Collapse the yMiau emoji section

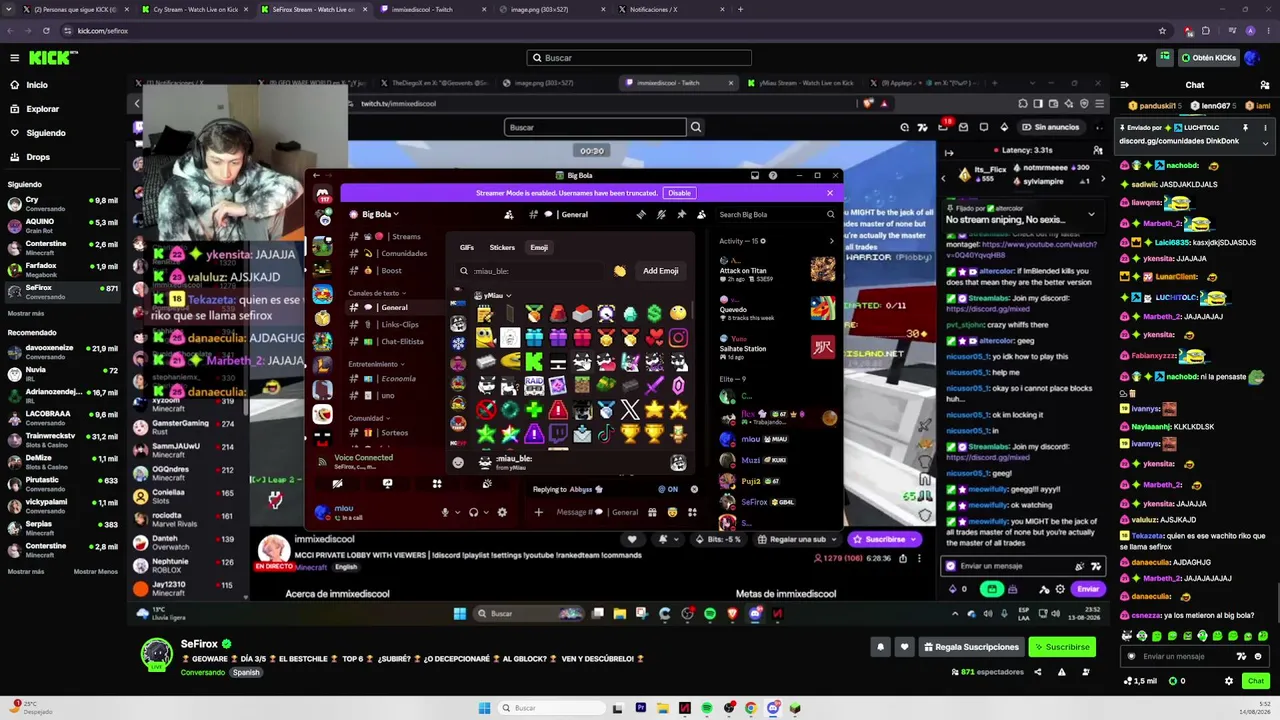tap(493, 295)
